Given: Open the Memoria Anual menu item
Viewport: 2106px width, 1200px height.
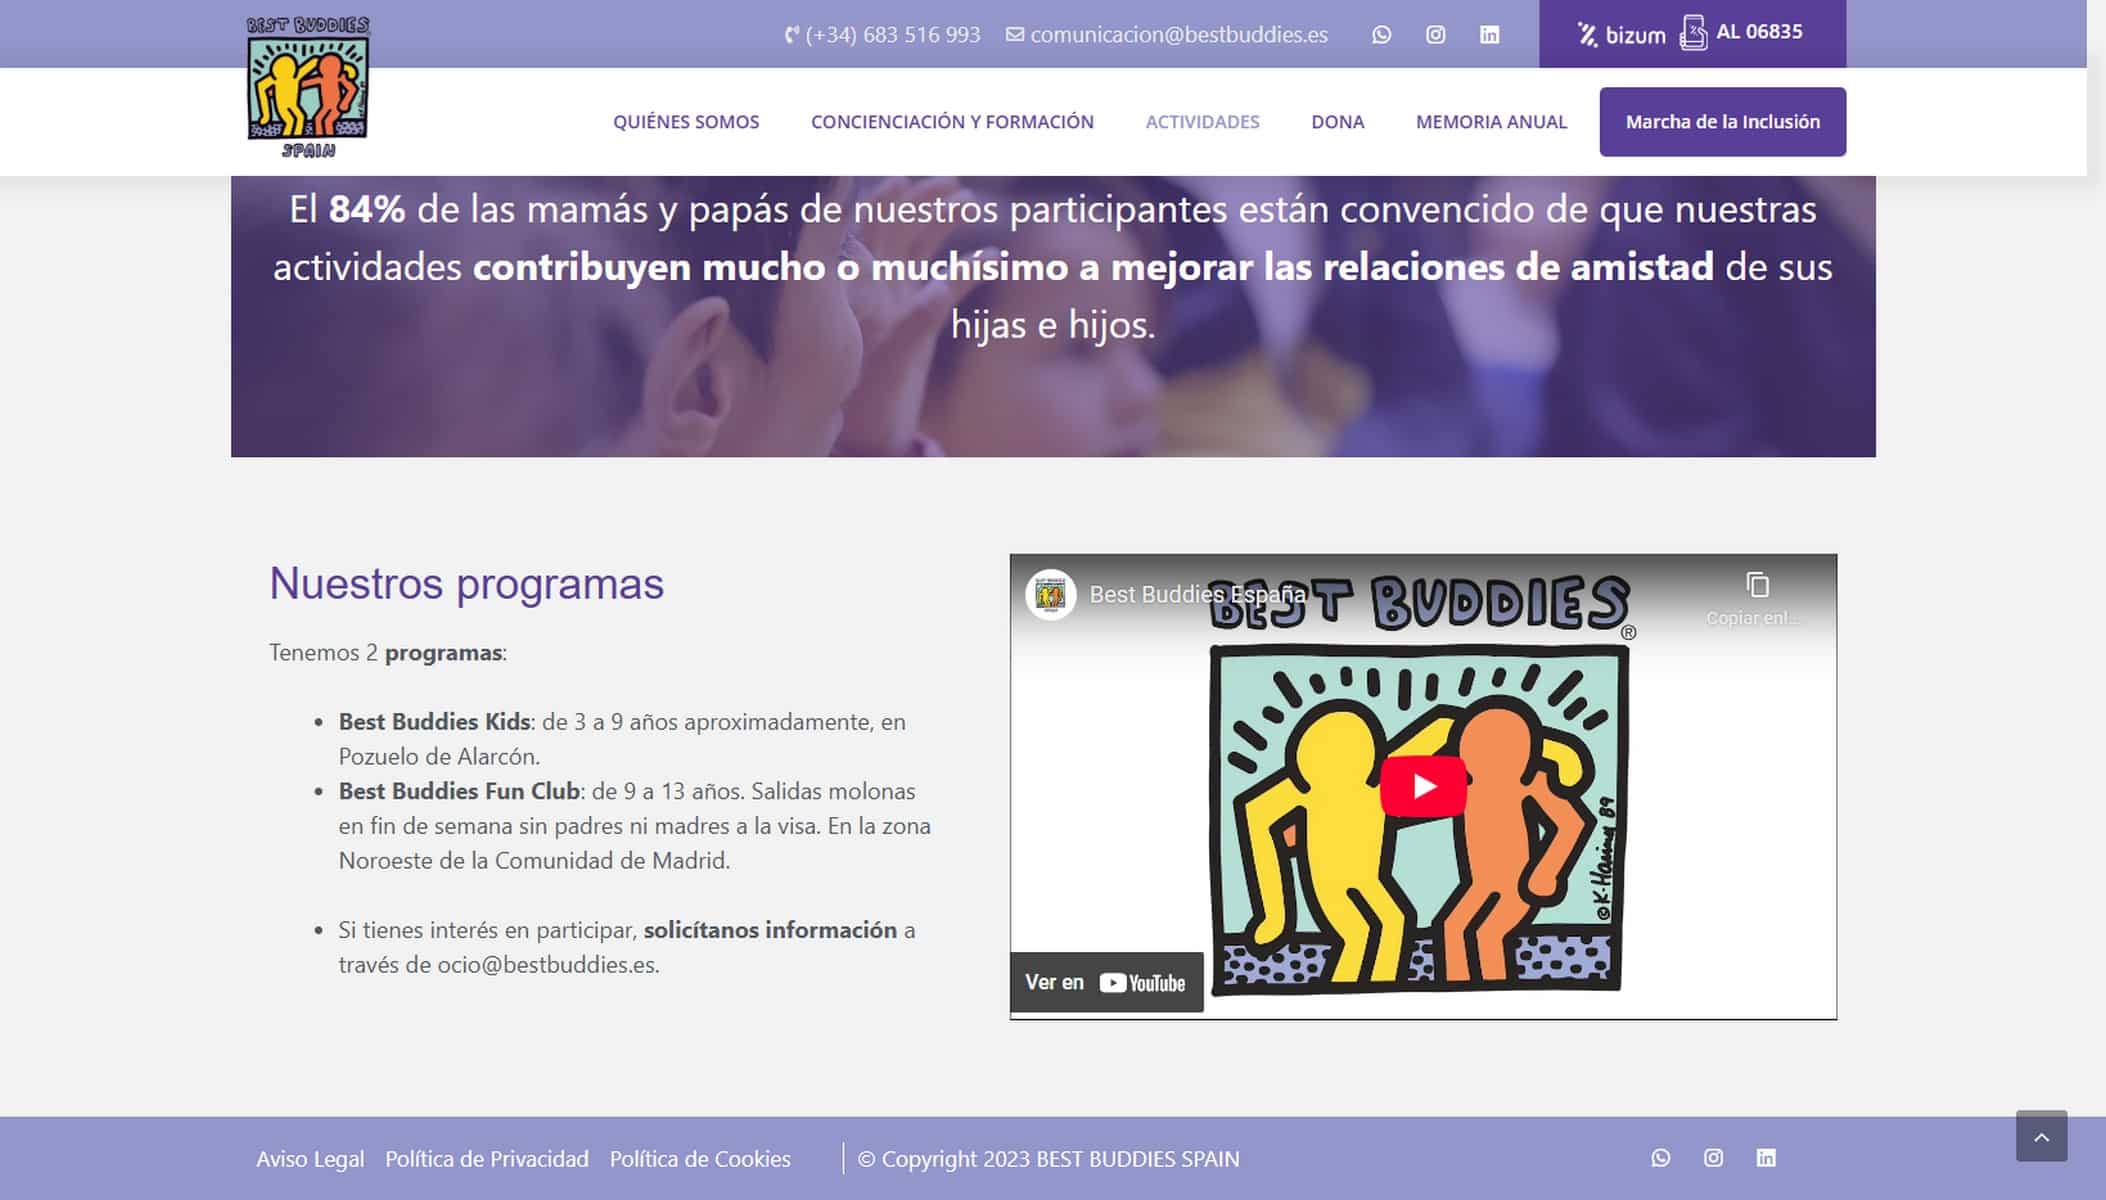Looking at the screenshot, I should point(1491,122).
